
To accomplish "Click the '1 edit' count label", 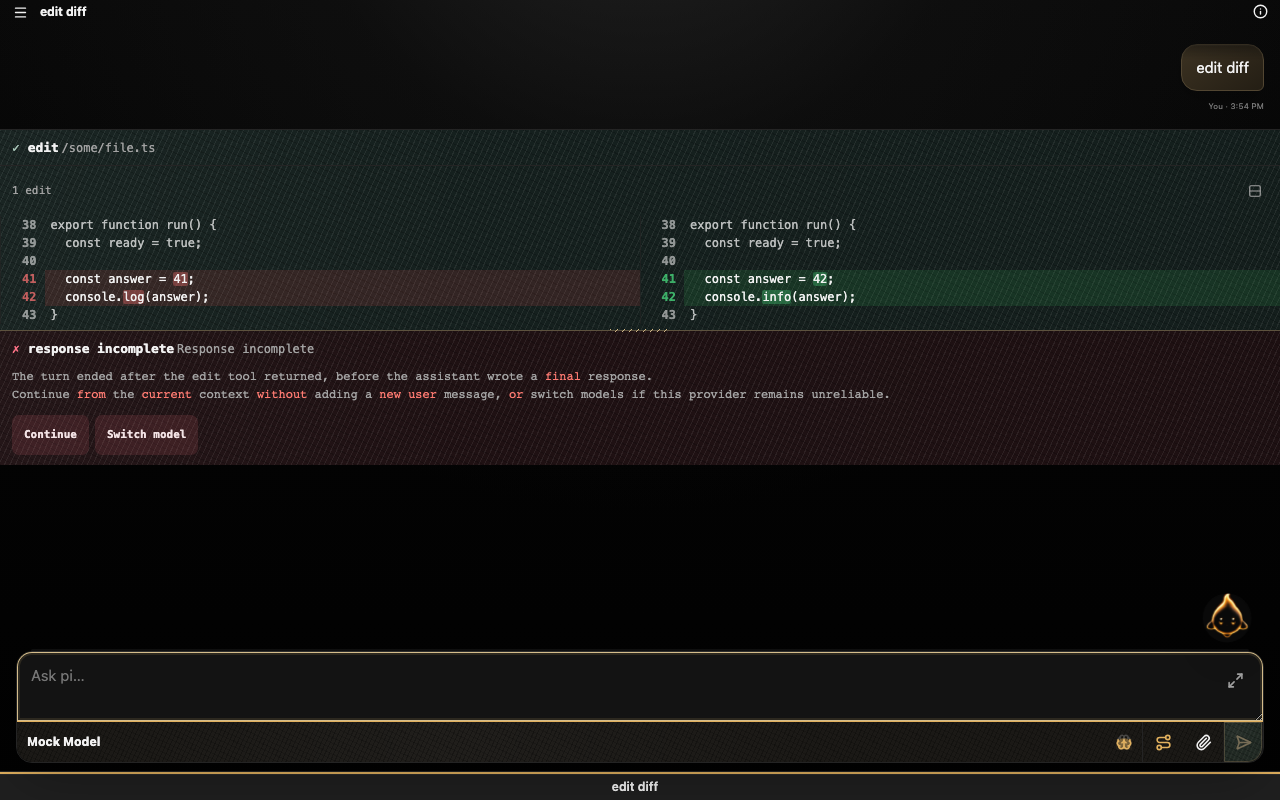I will [32, 190].
